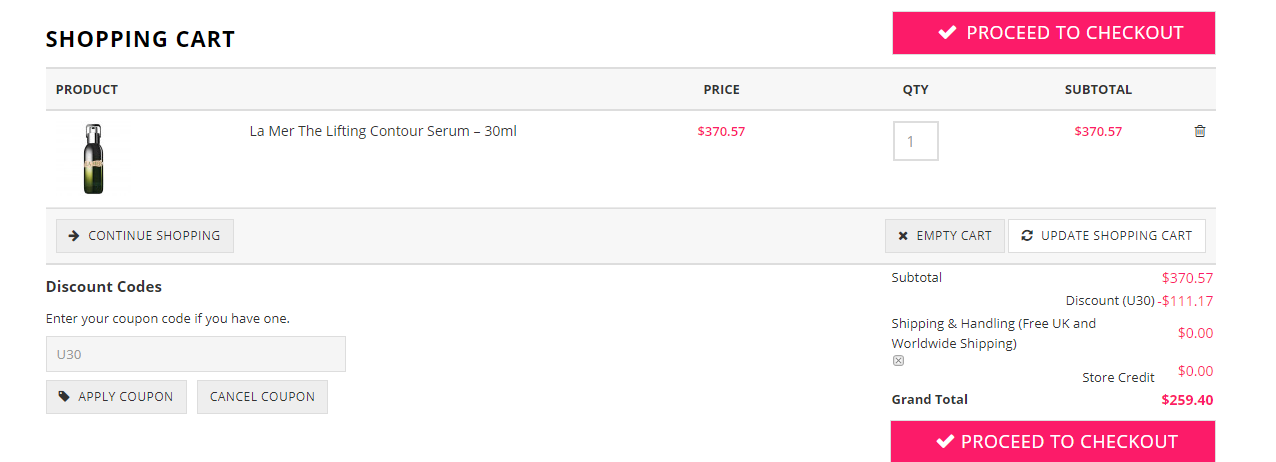Focus the coupon code field containing U30
This screenshot has width=1276, height=462.
[x=196, y=354]
